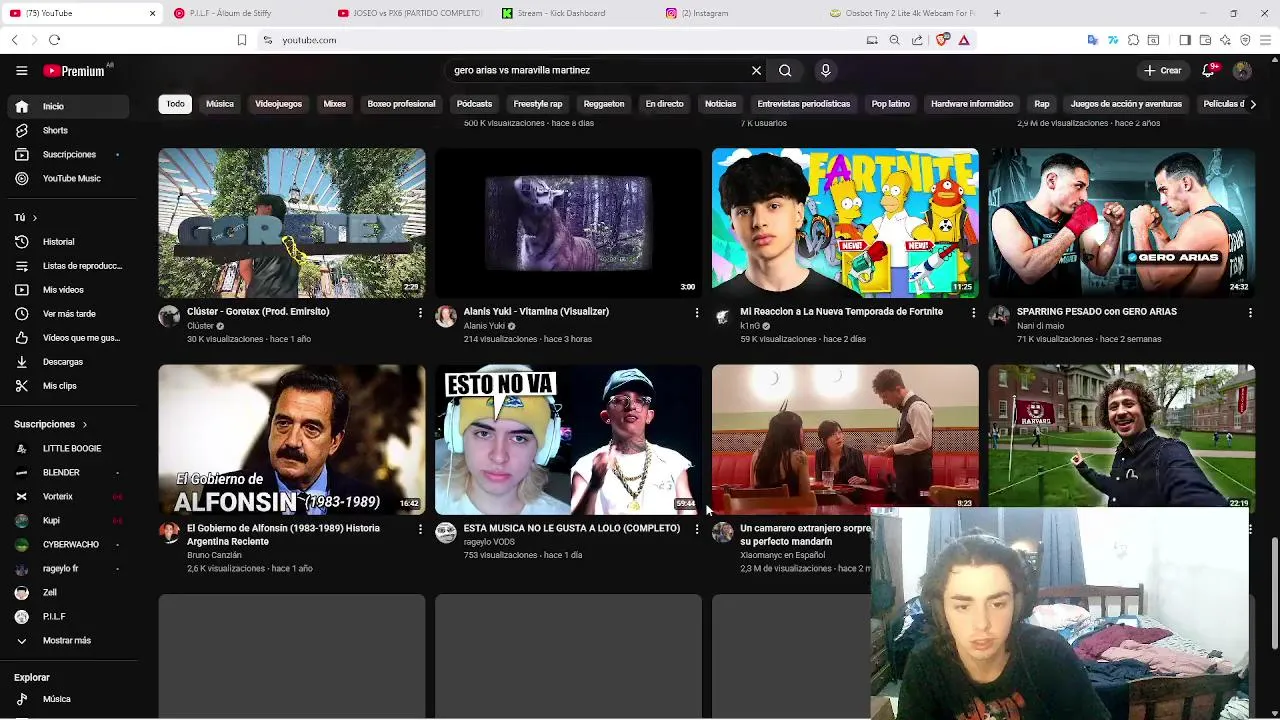Bookmark this page icon
This screenshot has height=720, width=1280.
pos(242,40)
